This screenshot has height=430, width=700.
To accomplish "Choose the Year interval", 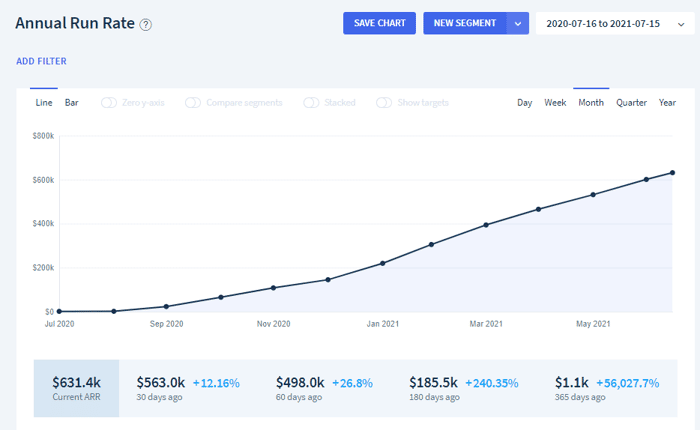I will click(667, 103).
